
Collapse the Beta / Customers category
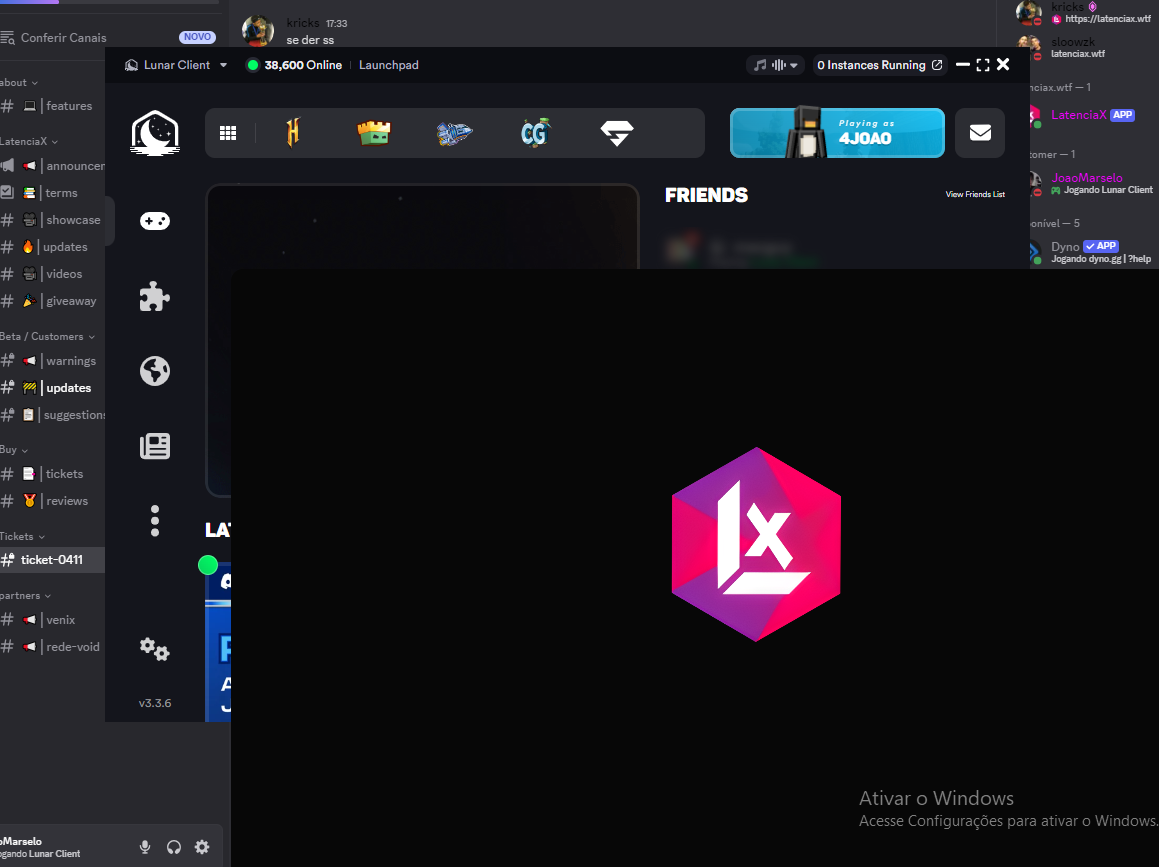47,336
